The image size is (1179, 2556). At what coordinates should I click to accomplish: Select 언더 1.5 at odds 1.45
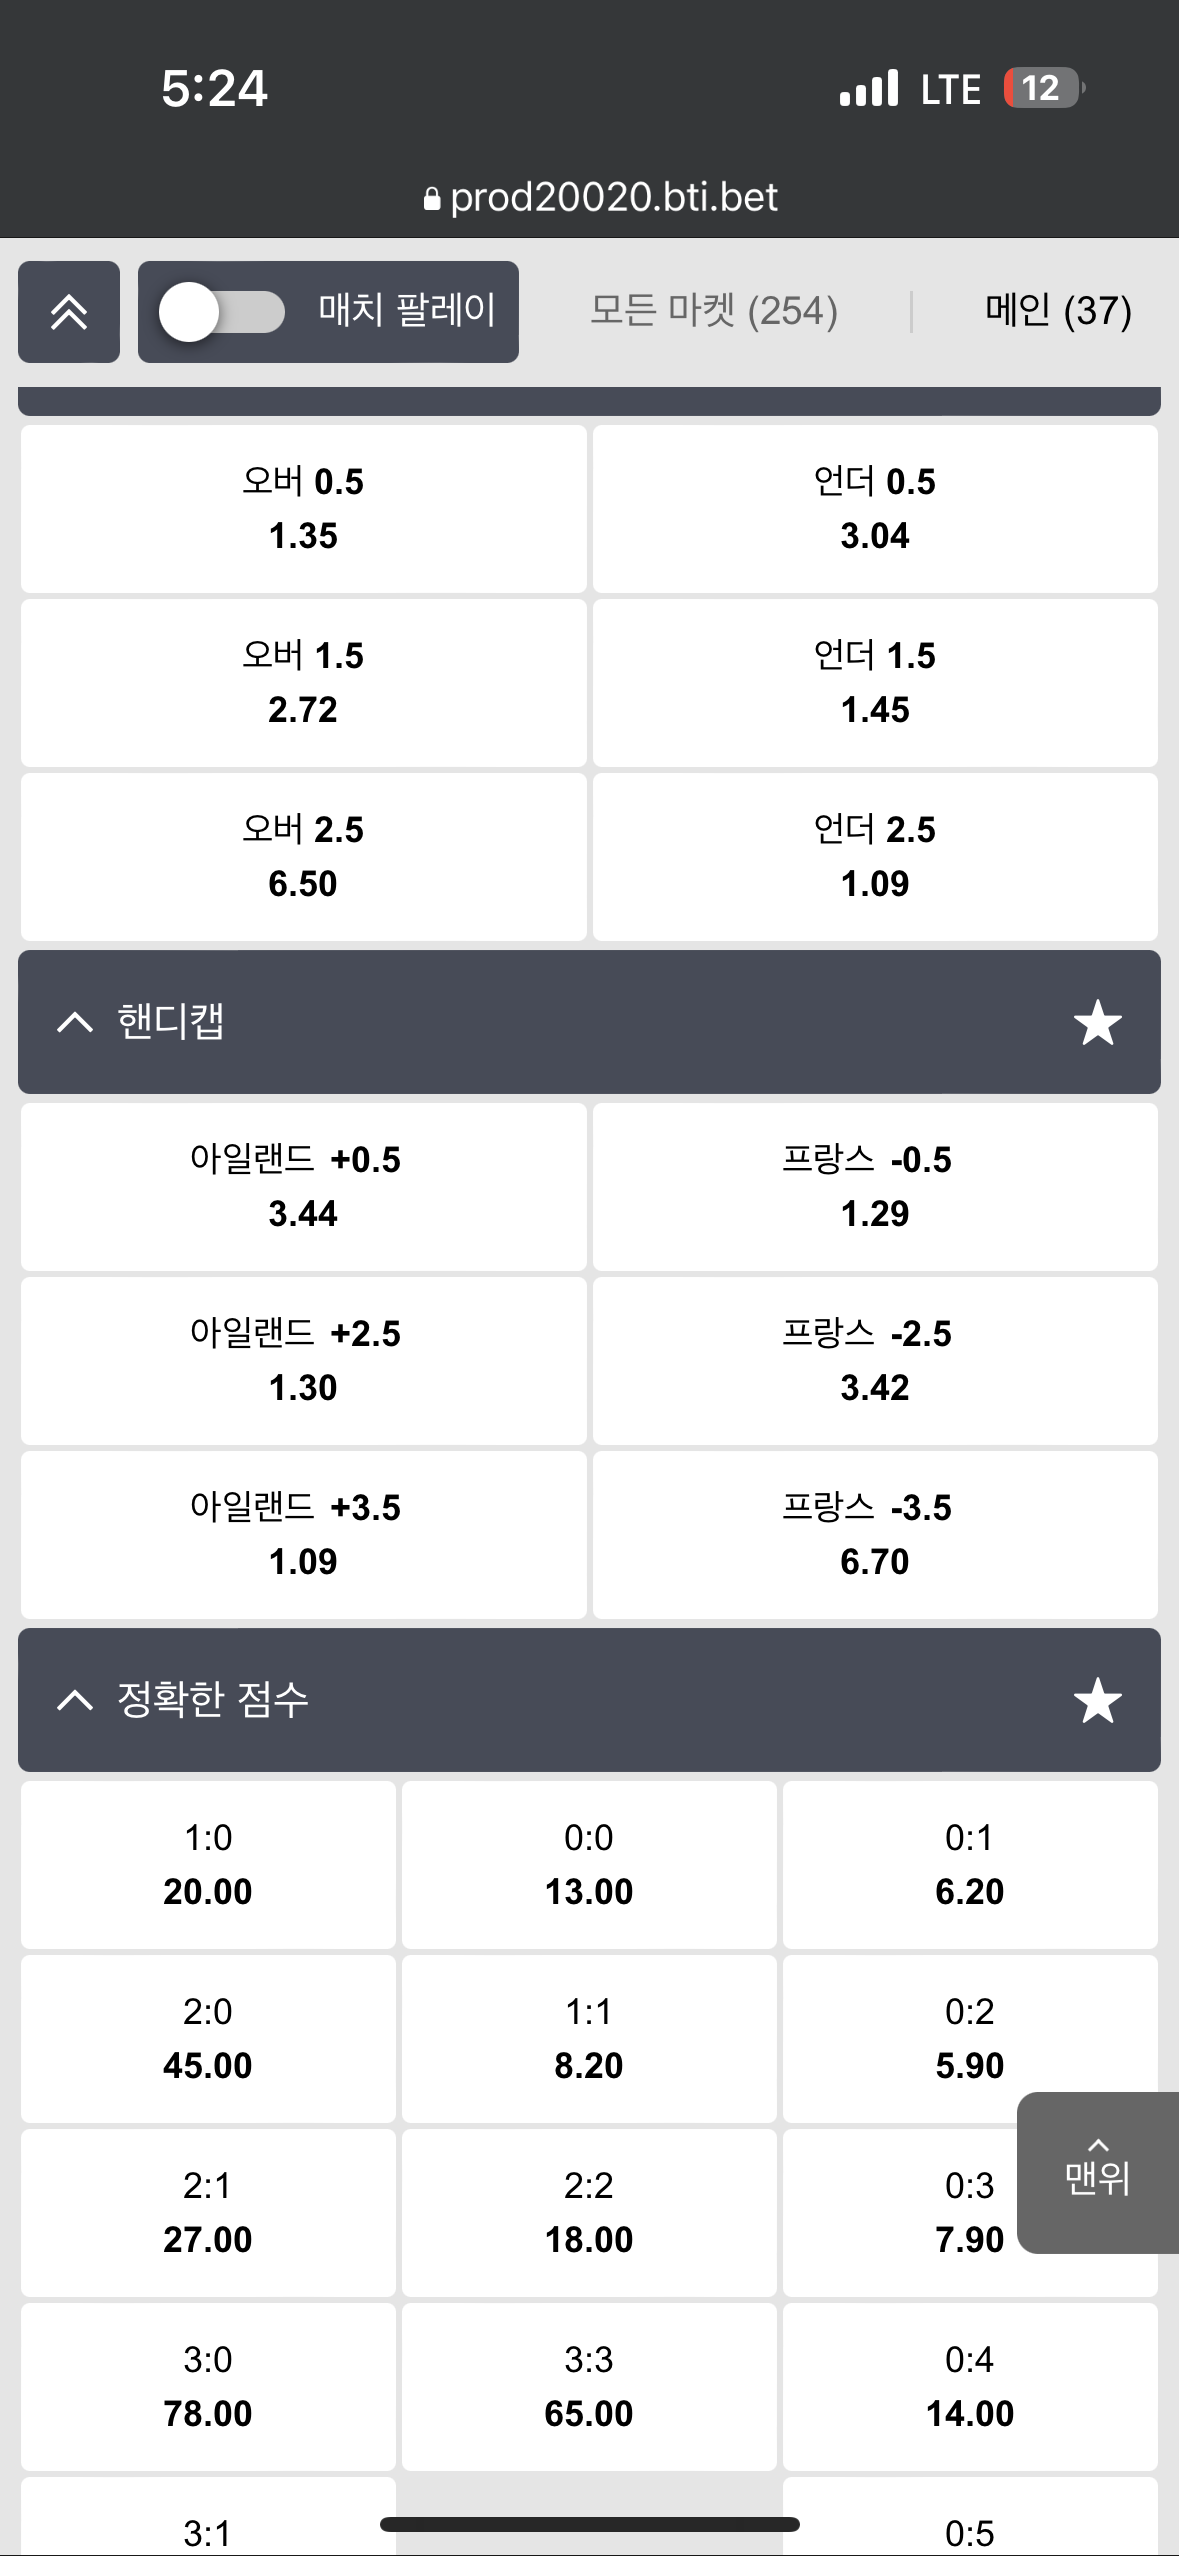(875, 683)
